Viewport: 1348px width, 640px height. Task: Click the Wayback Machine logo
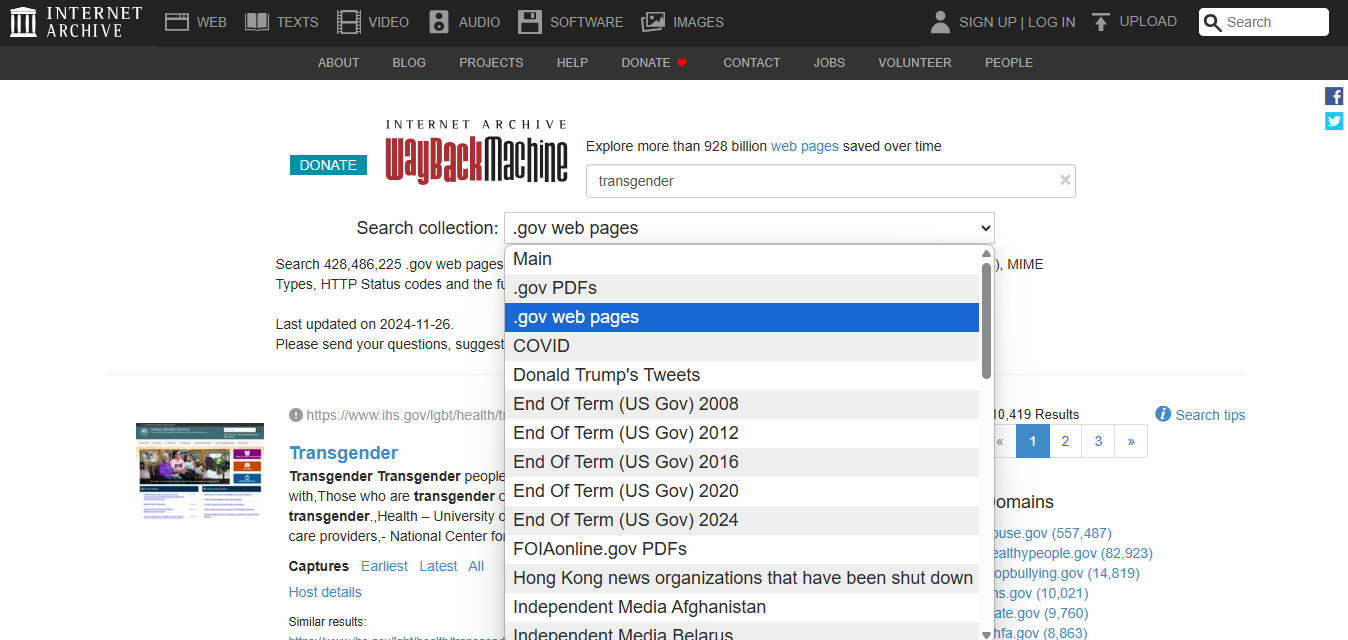coord(477,152)
